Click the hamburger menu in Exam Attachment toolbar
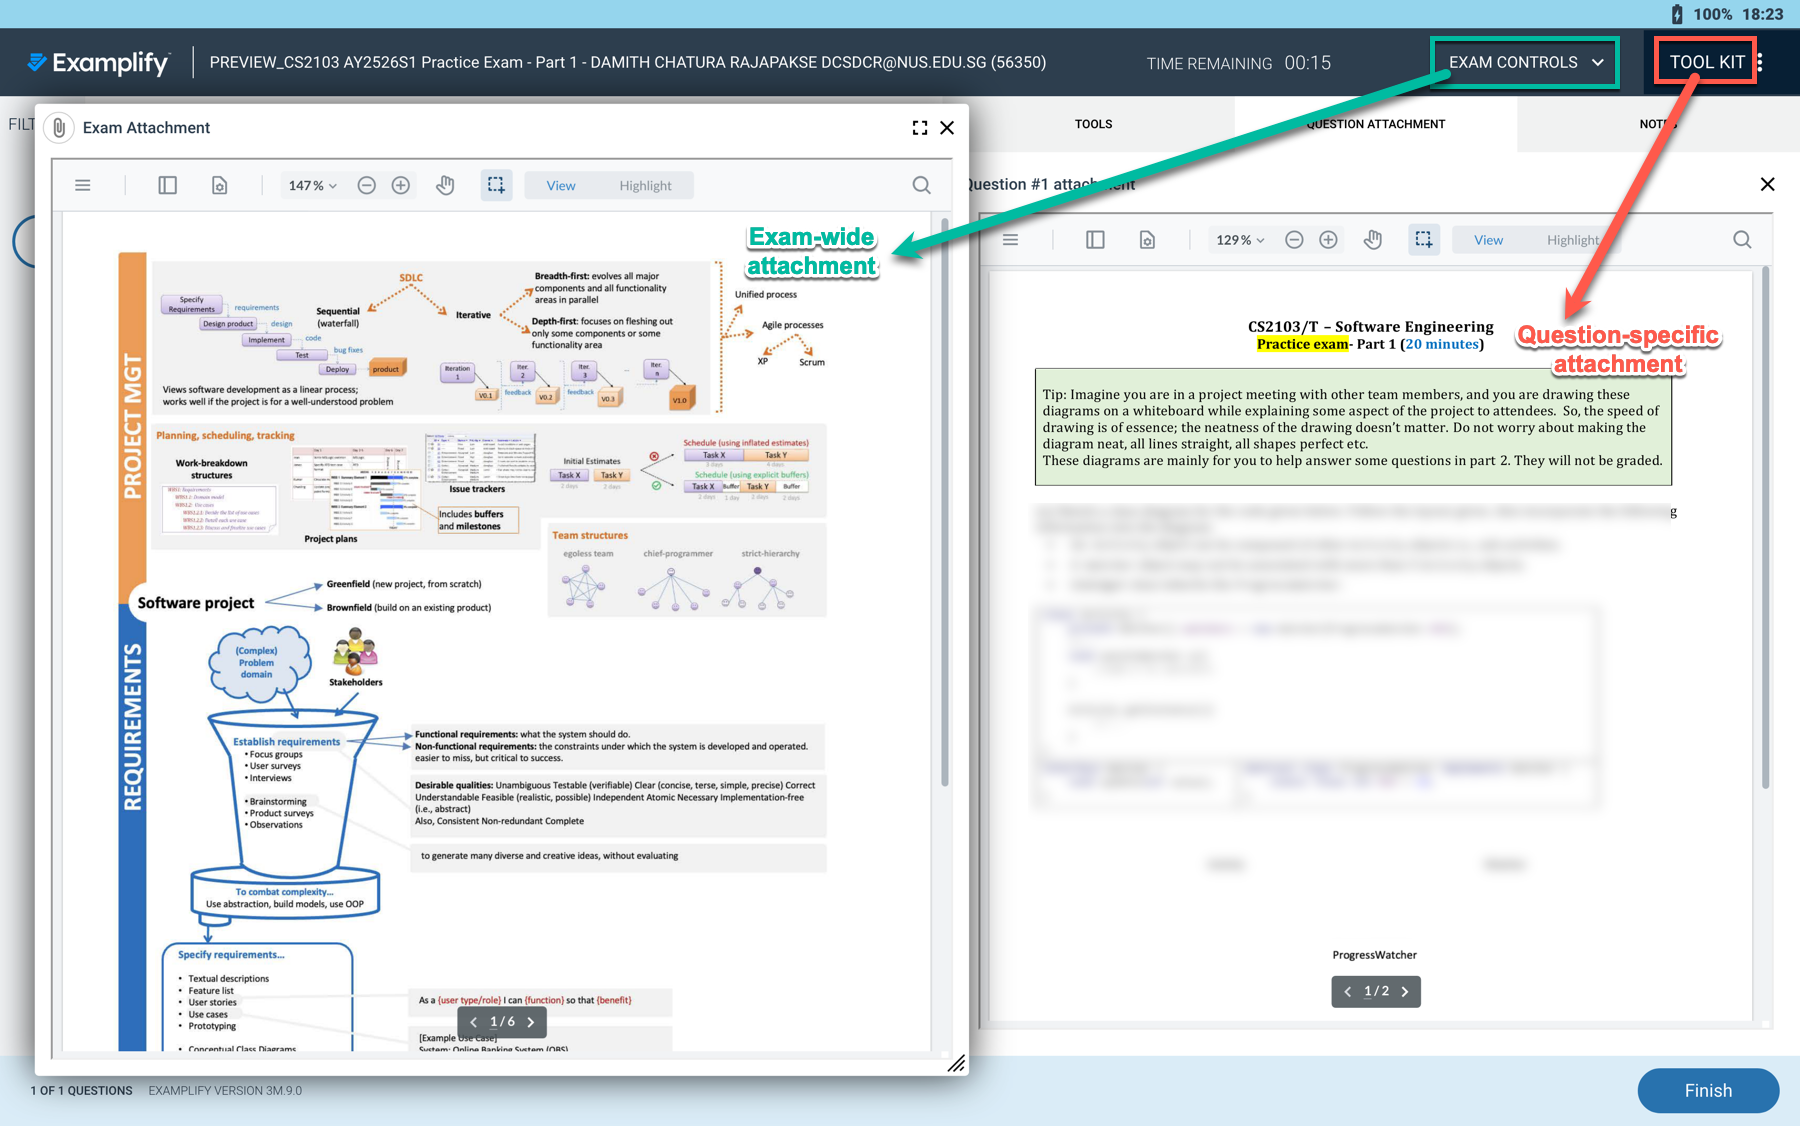1800x1126 pixels. tap(83, 185)
